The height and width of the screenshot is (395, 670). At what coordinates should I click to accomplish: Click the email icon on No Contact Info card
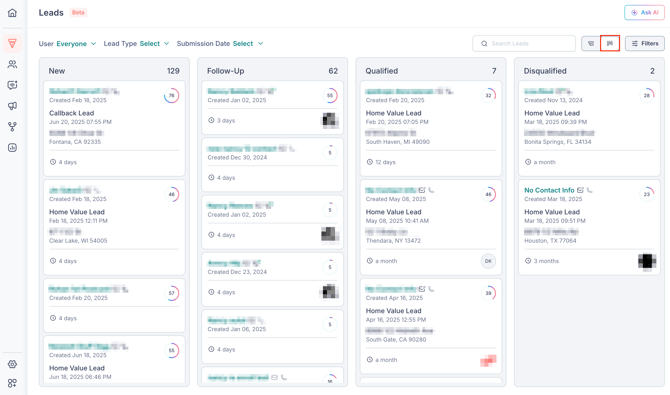tap(580, 190)
